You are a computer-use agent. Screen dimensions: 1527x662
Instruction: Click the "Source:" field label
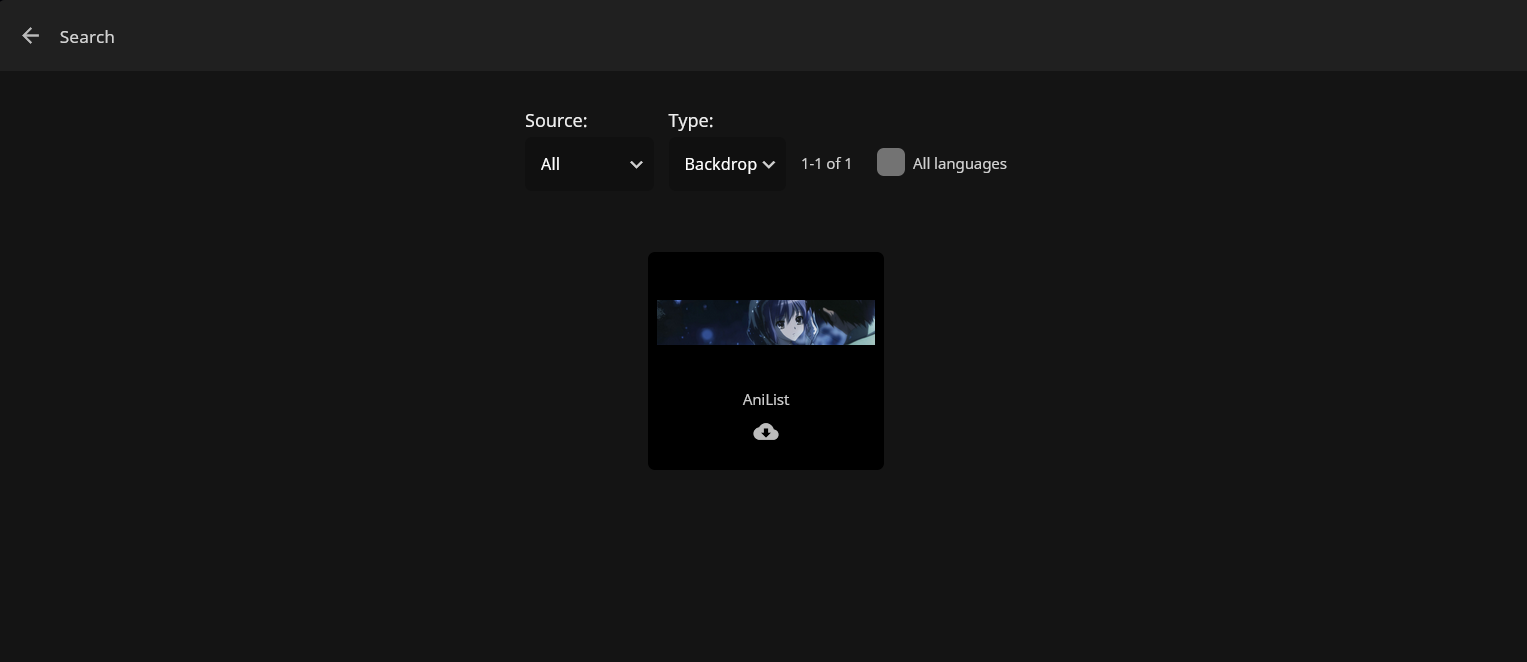556,120
